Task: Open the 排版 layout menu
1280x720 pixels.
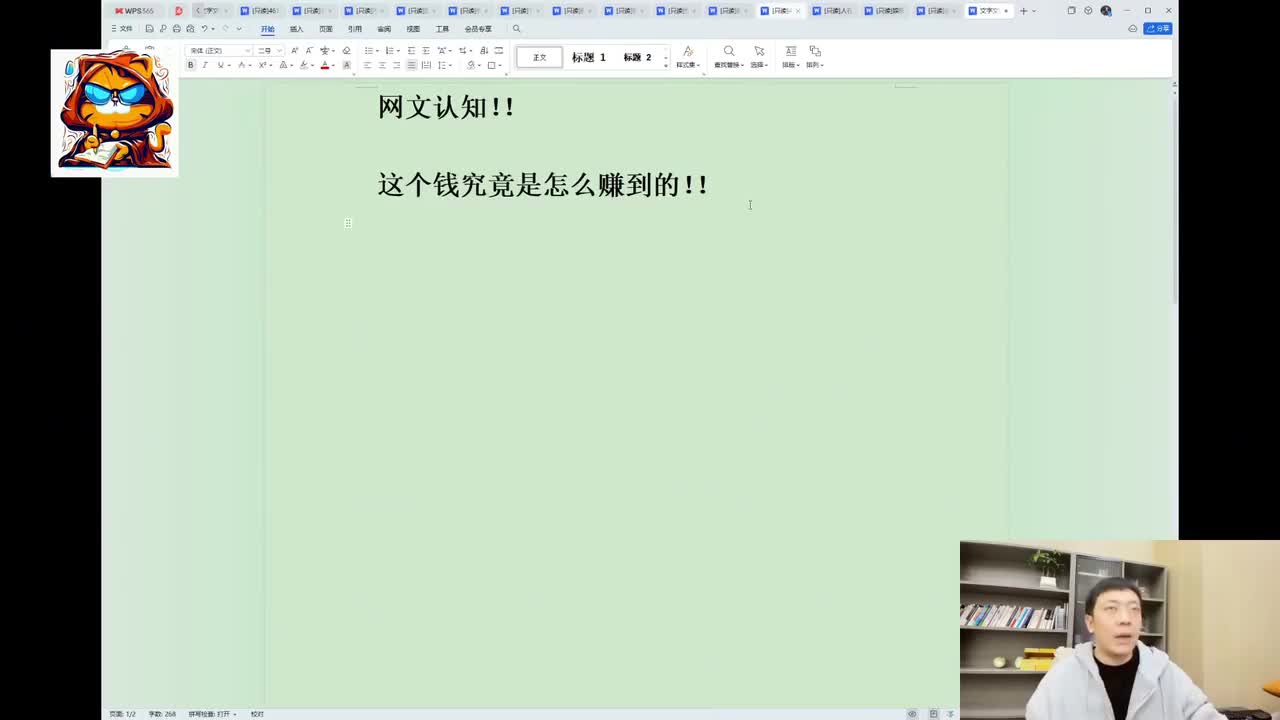Action: tap(790, 57)
